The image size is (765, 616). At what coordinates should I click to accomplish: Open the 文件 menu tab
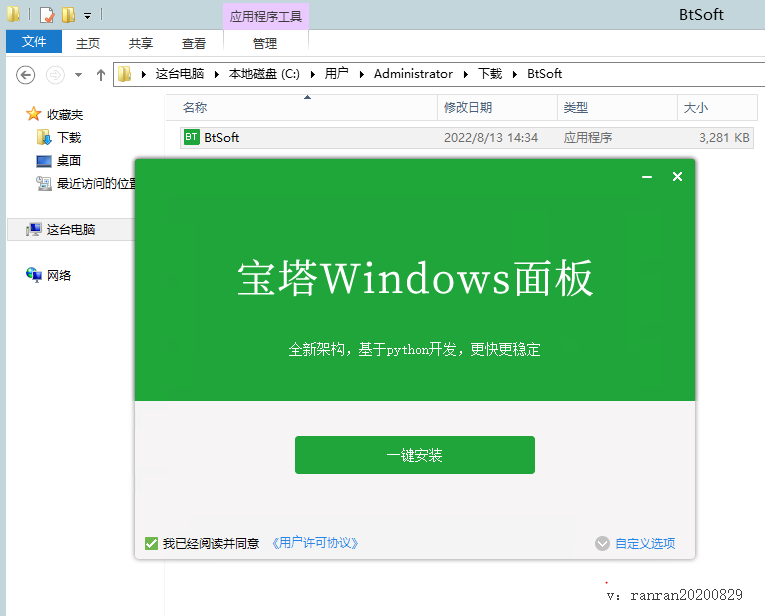34,42
